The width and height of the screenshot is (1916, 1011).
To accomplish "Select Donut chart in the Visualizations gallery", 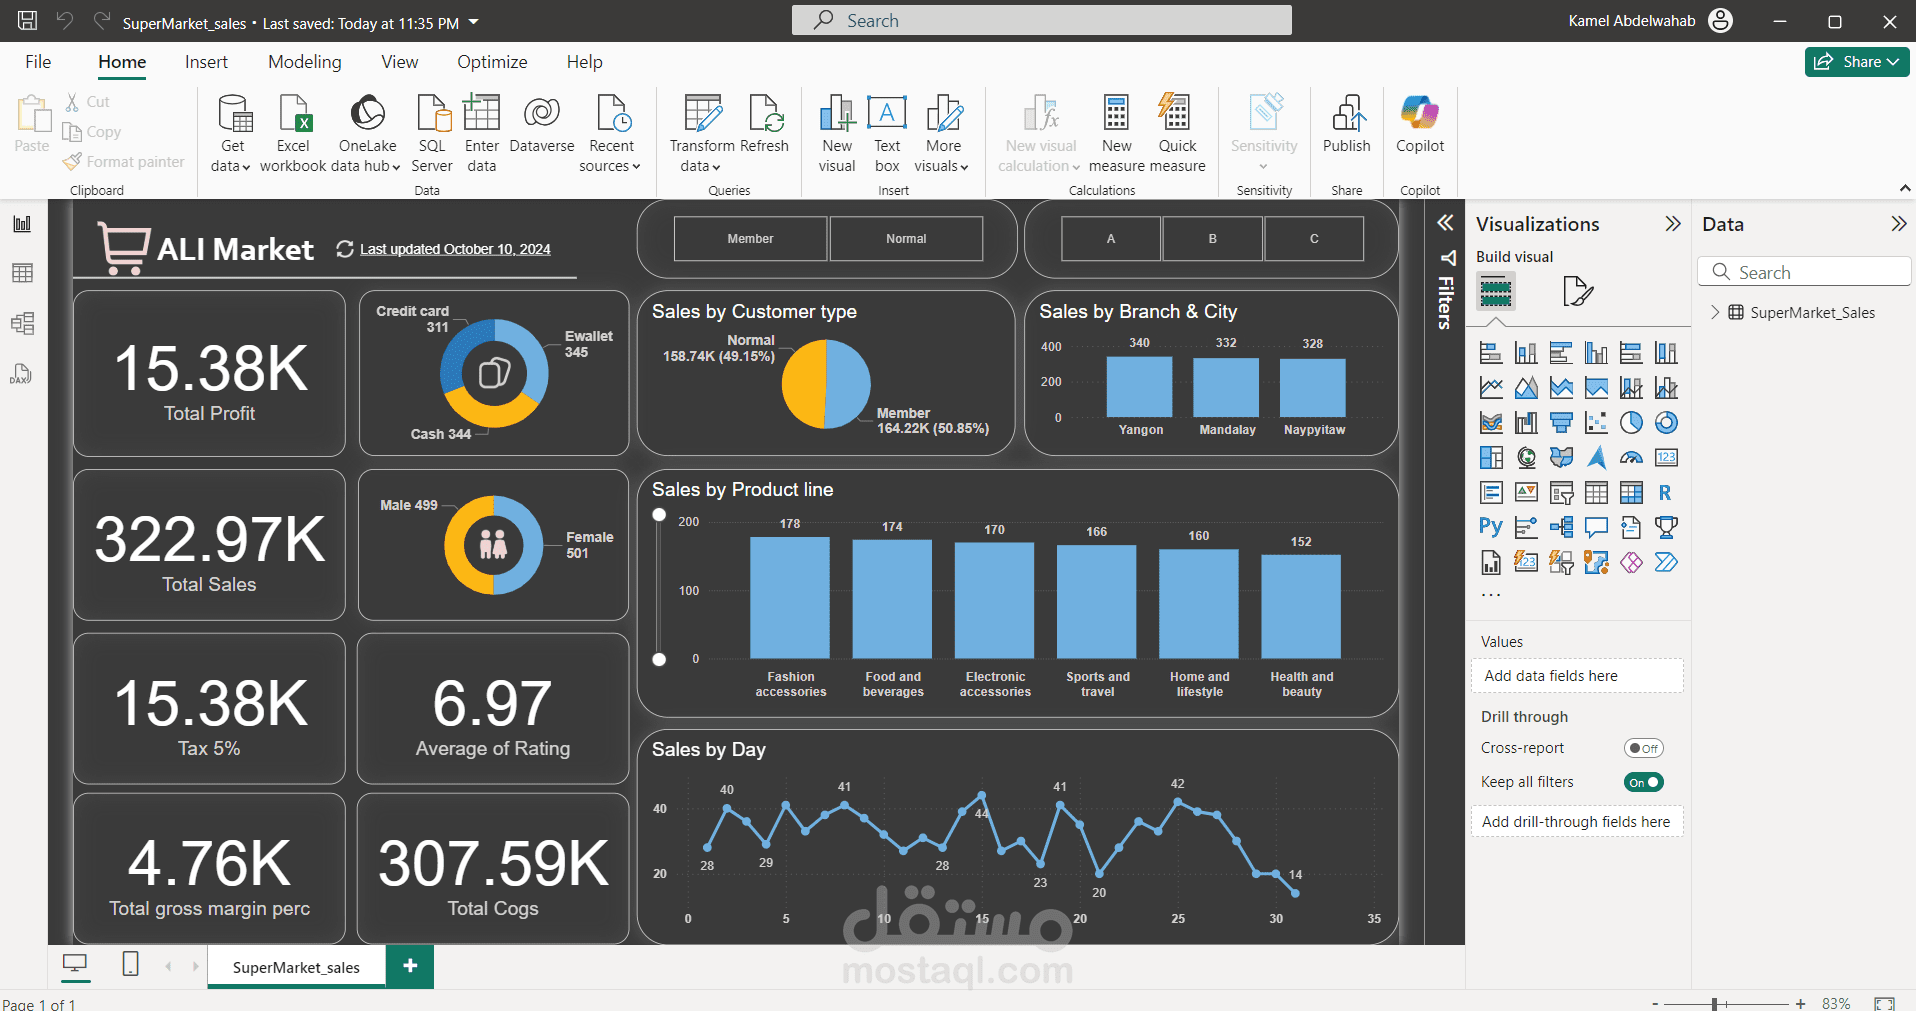I will click(1666, 423).
